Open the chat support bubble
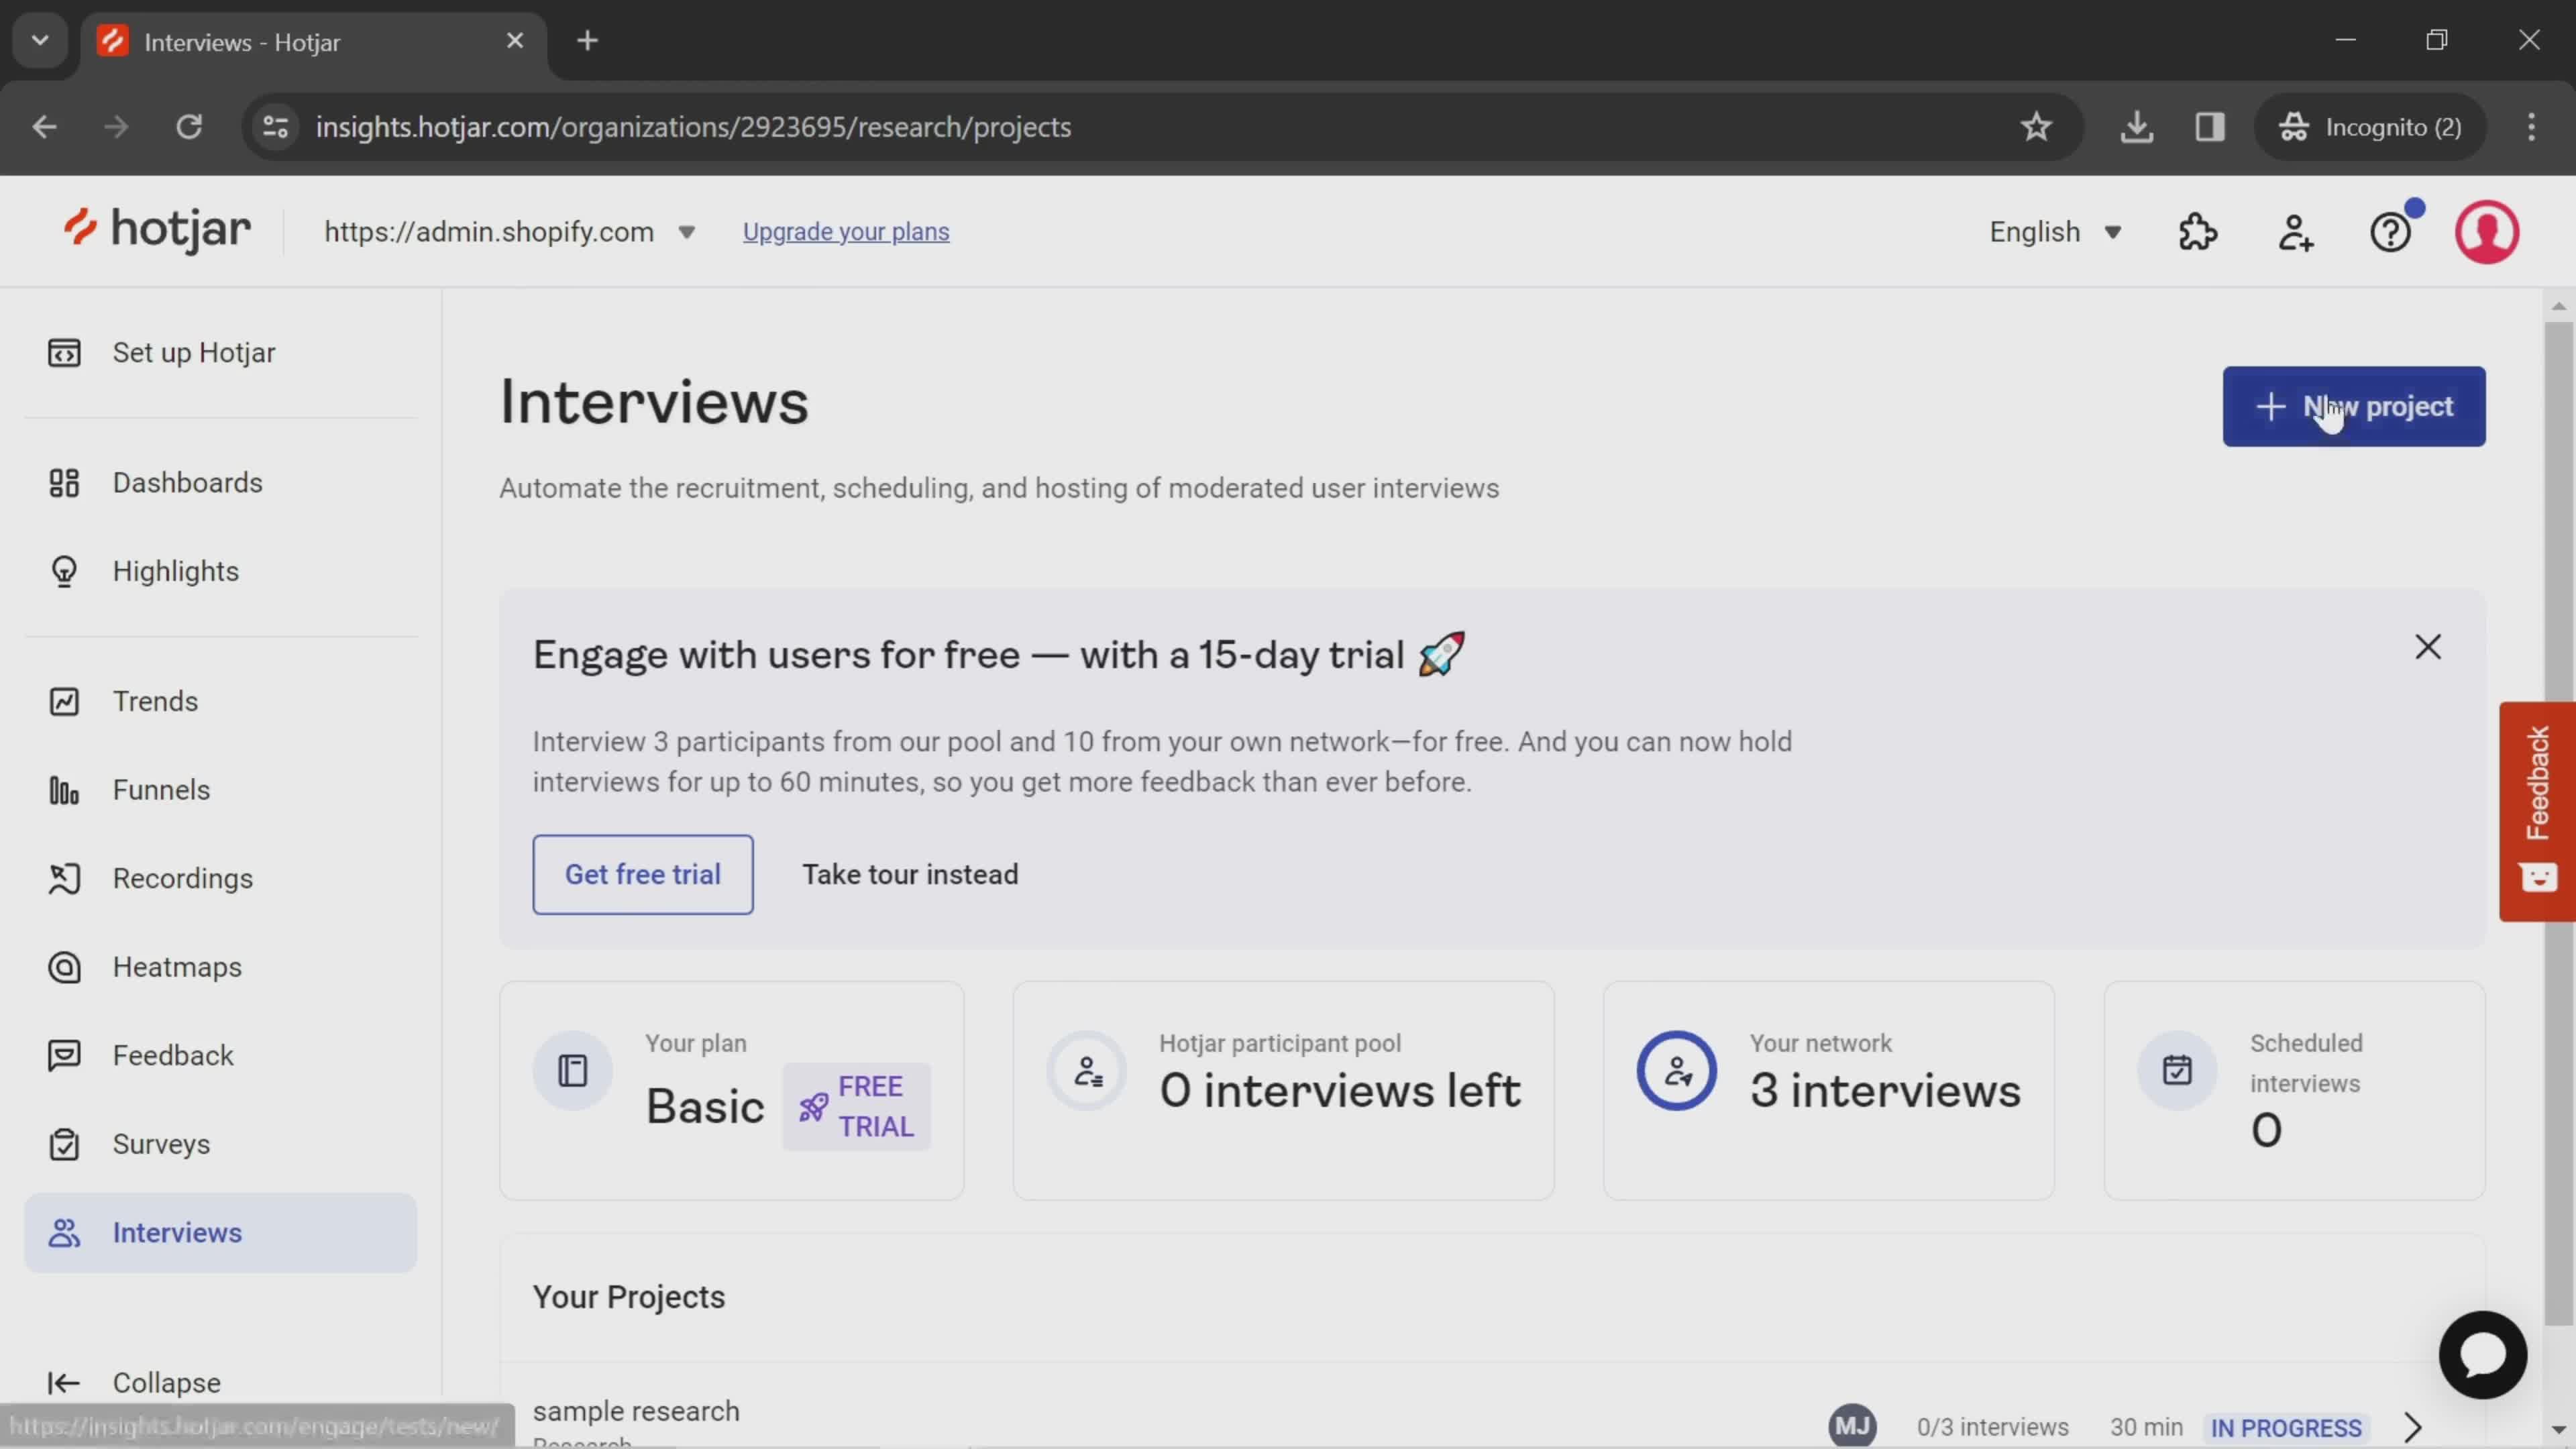This screenshot has width=2576, height=1449. (x=2482, y=1355)
